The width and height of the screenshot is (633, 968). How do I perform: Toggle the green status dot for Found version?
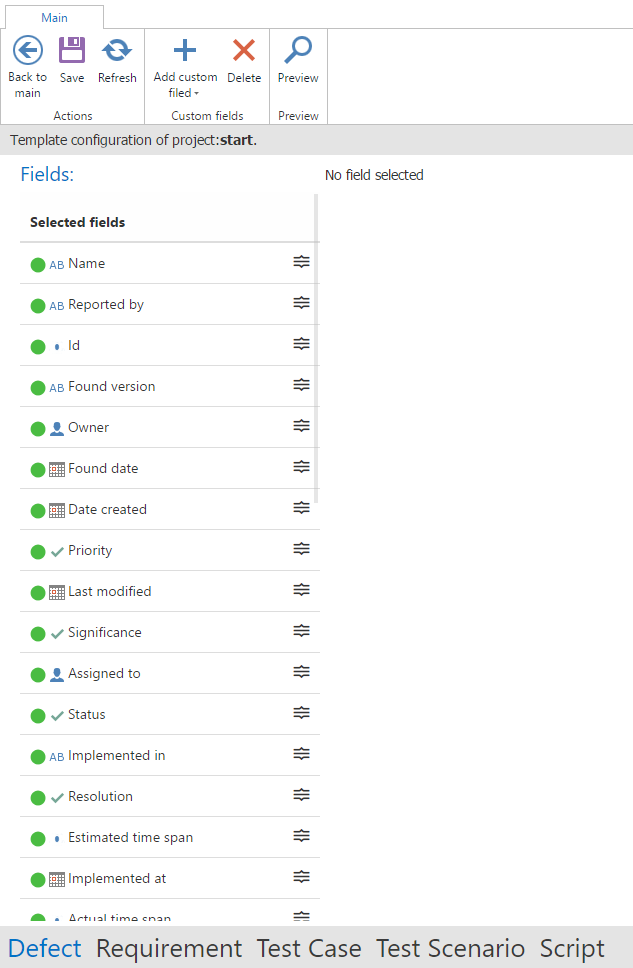(38, 388)
